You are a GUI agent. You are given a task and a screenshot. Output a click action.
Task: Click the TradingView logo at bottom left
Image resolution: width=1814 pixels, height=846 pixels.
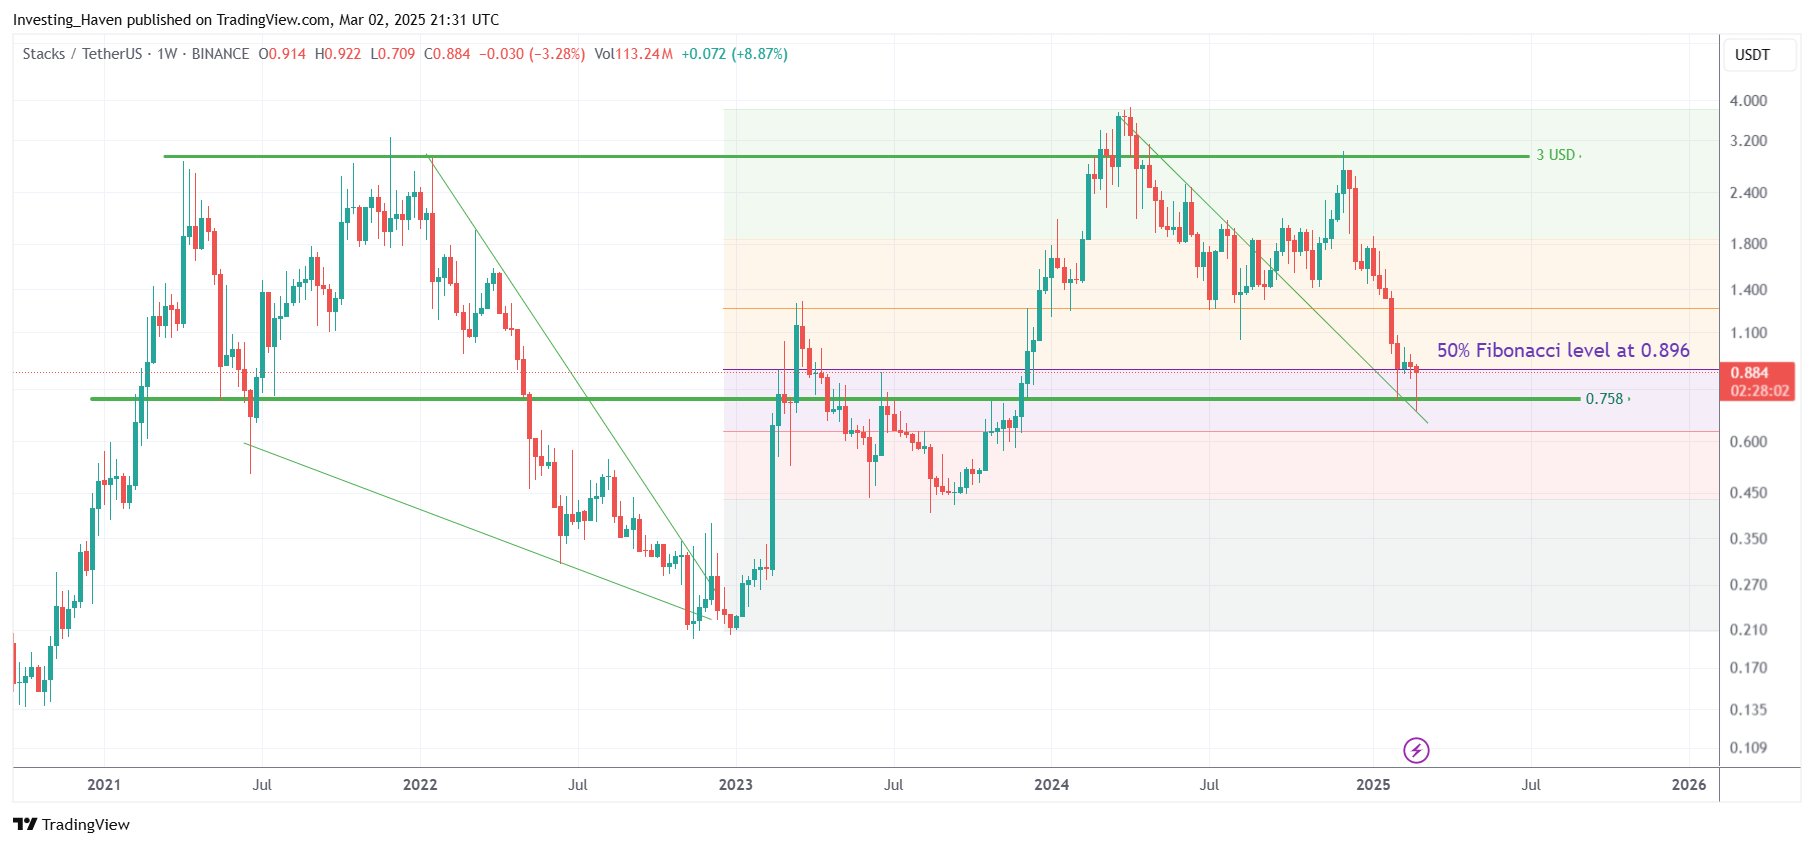pyautogui.click(x=71, y=824)
